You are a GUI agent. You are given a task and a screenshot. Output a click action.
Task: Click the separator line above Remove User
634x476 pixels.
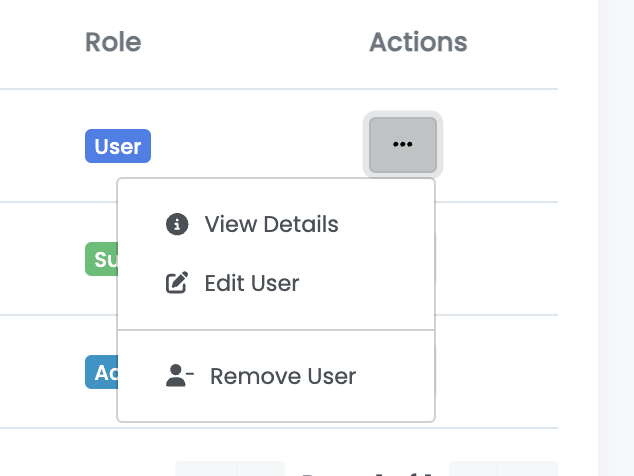276,329
